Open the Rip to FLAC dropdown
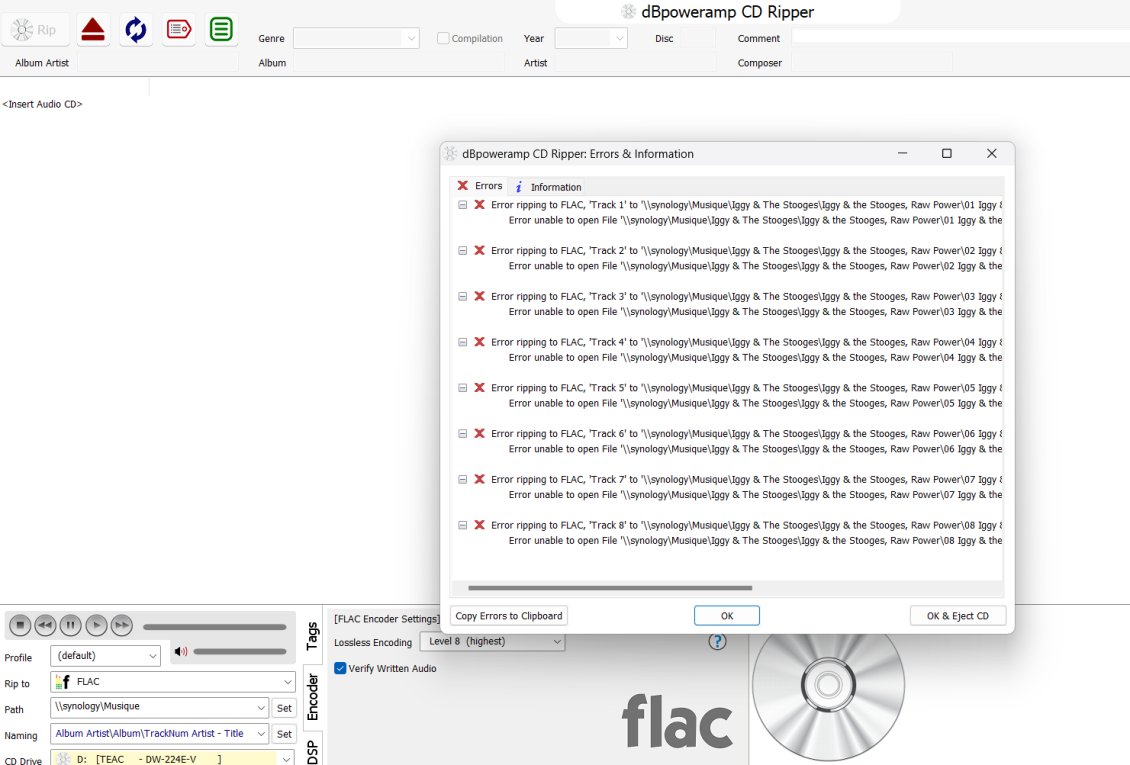The image size is (1130, 765). click(173, 682)
